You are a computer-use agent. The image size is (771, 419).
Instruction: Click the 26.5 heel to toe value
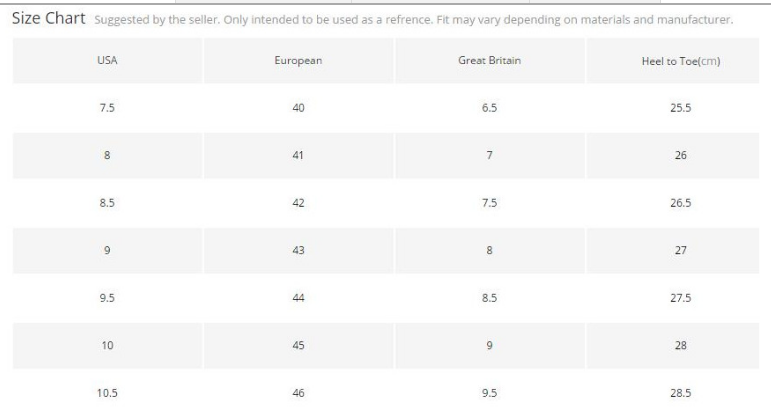coord(681,202)
